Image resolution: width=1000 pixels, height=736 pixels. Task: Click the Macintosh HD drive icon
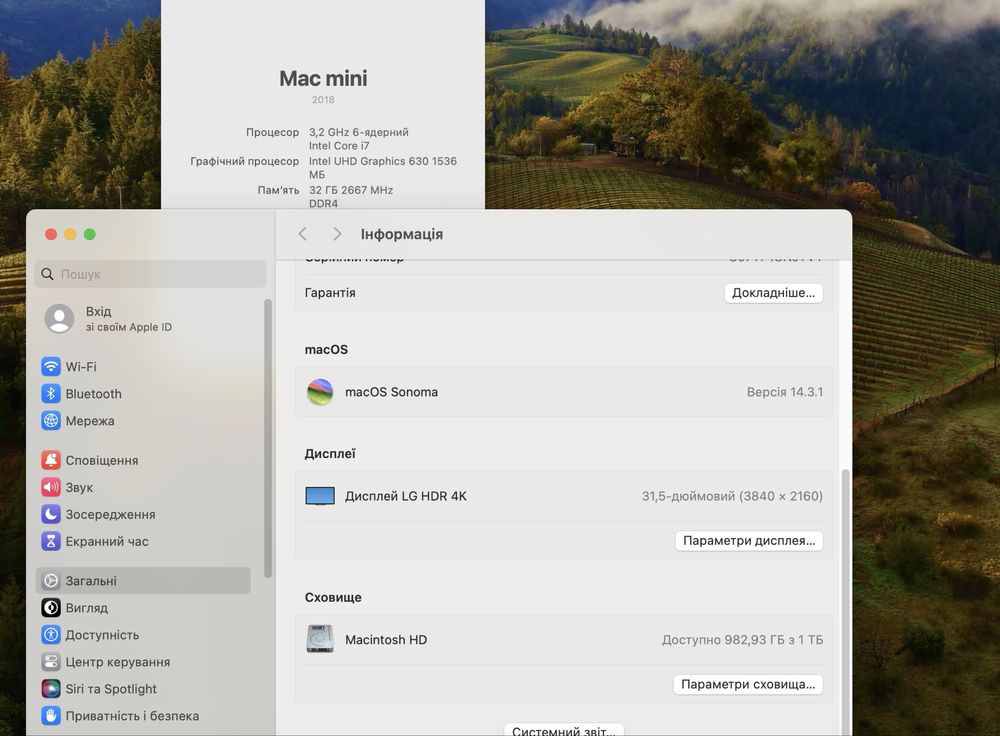(x=320, y=639)
